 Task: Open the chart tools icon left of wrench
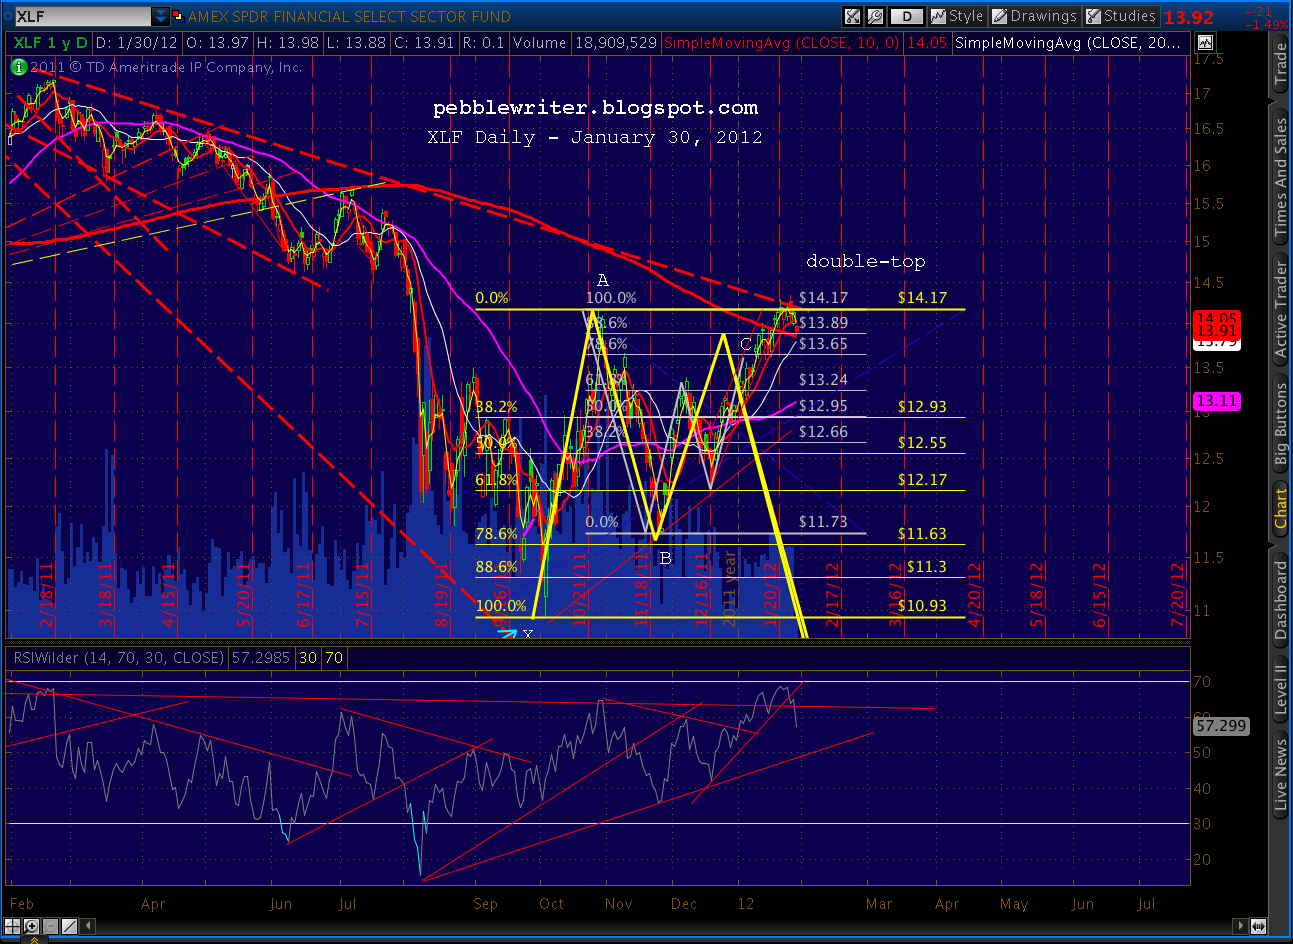pyautogui.click(x=852, y=16)
